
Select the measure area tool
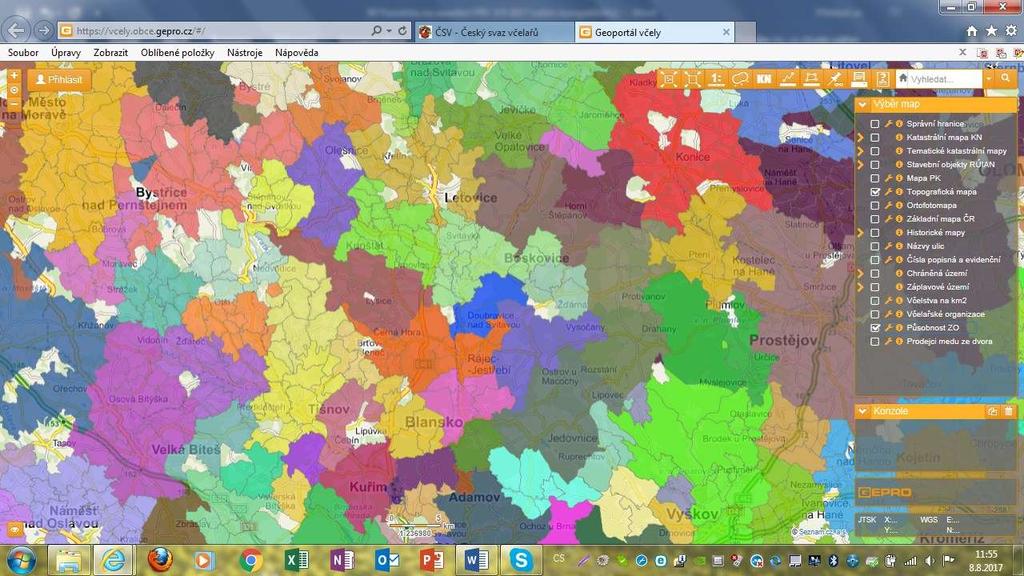(x=811, y=79)
